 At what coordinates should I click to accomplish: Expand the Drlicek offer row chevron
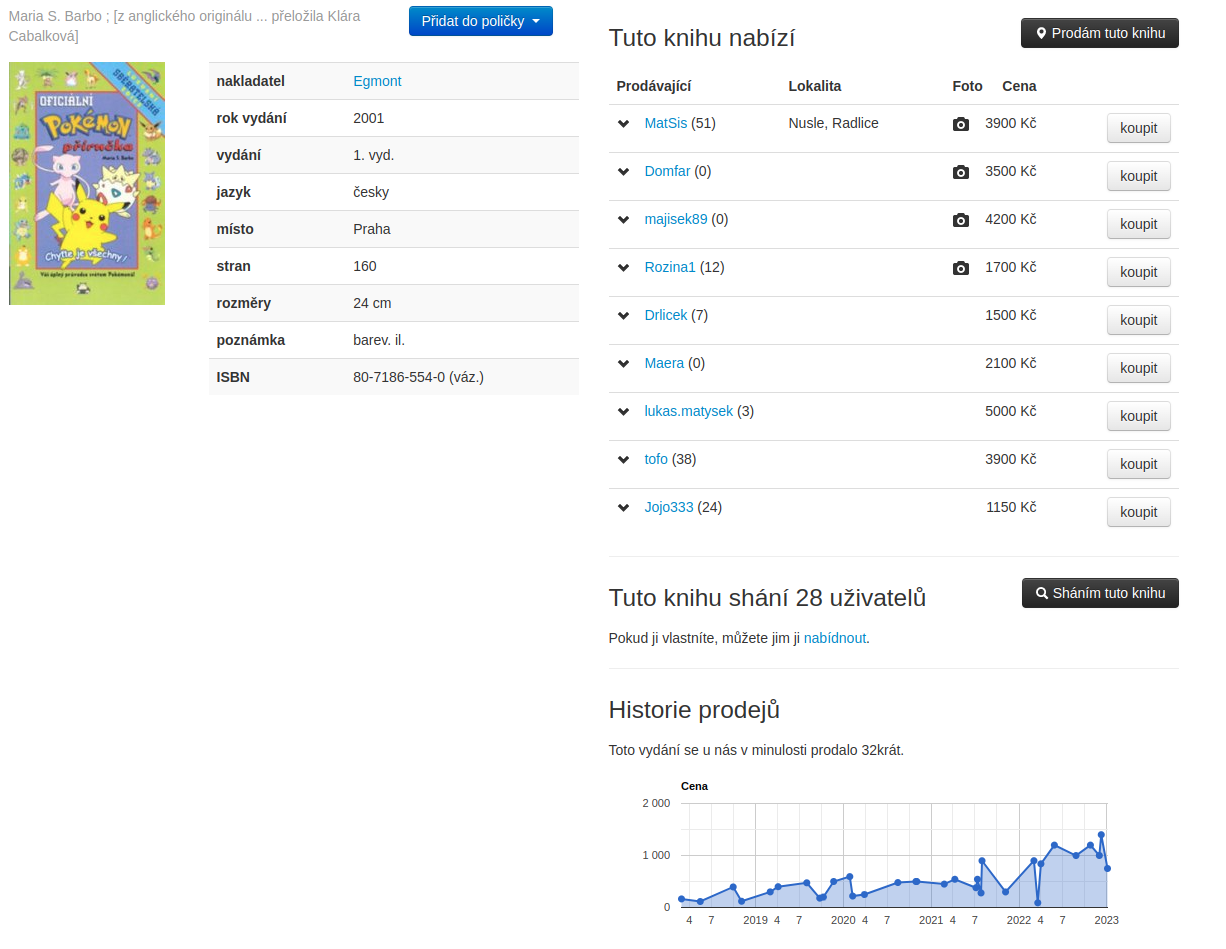click(x=623, y=316)
